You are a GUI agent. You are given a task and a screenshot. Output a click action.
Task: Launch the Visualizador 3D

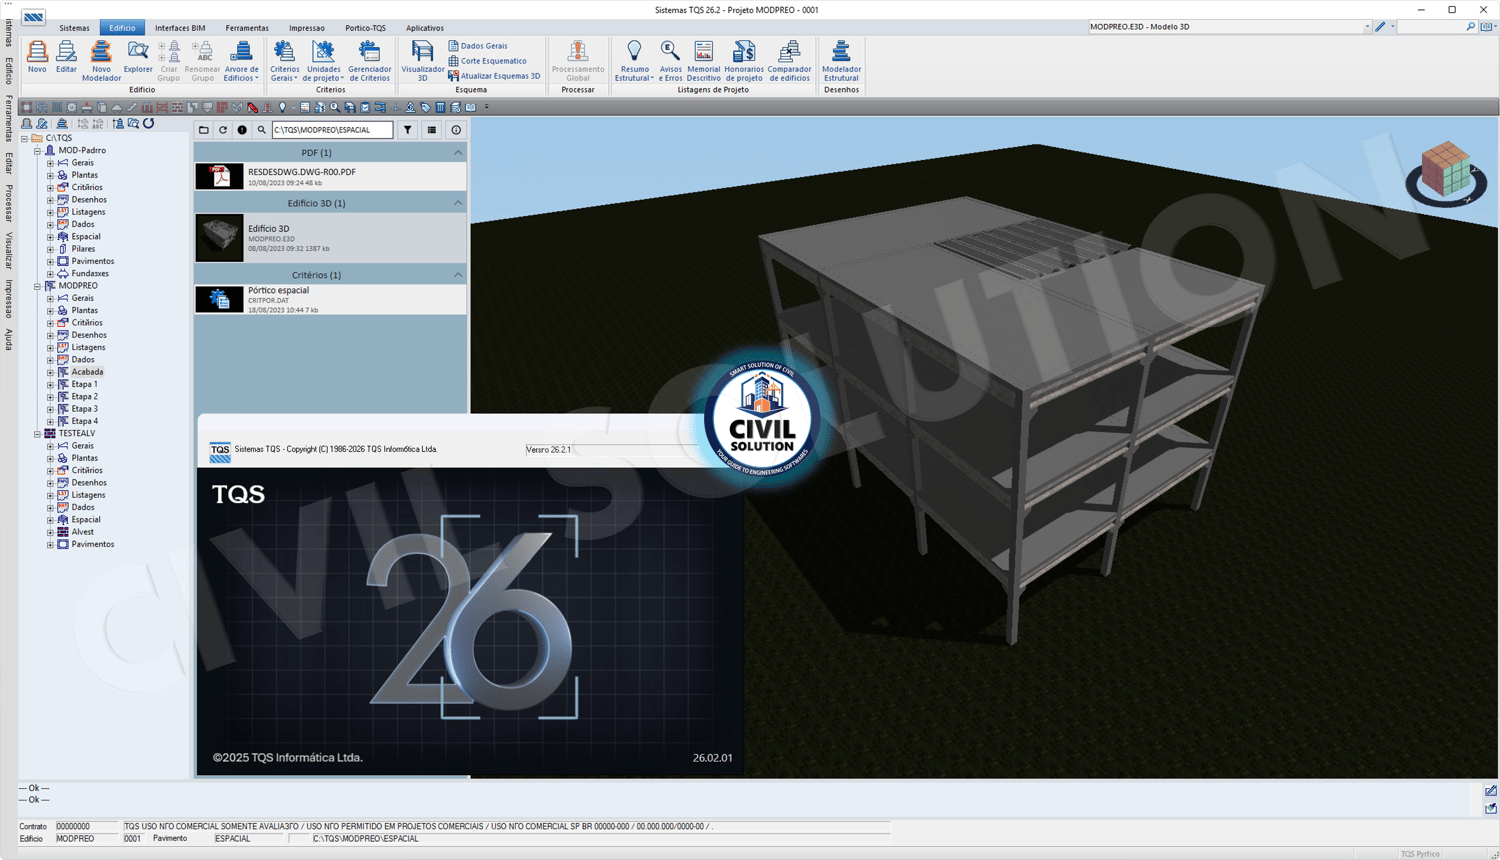point(422,61)
